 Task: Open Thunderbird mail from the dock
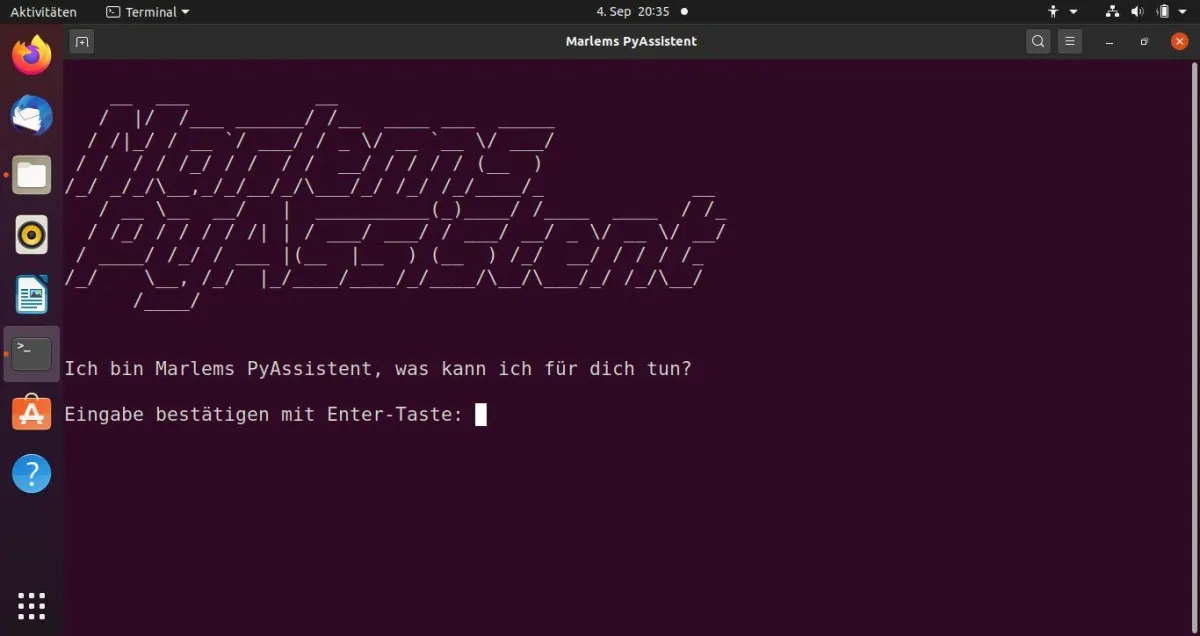(x=31, y=115)
